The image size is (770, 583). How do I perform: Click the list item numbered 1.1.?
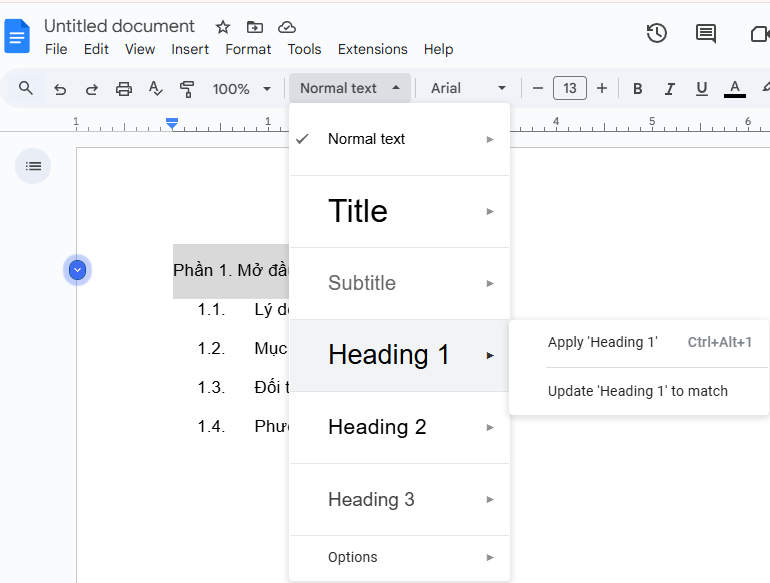(243, 310)
